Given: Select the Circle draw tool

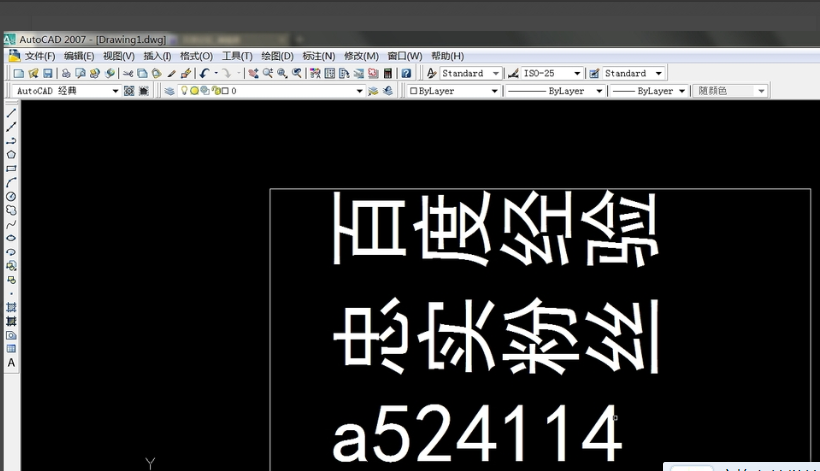Looking at the screenshot, I should 11,197.
